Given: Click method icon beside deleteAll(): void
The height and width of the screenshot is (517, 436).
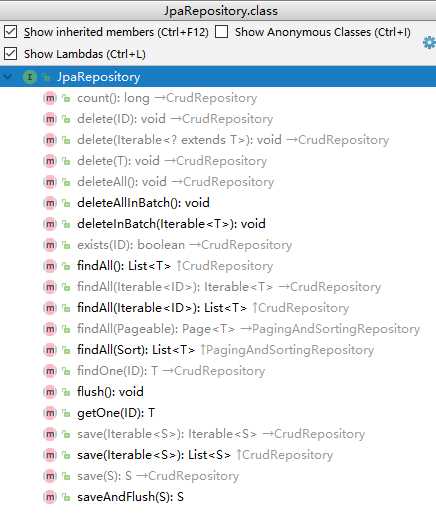Looking at the screenshot, I should point(50,182).
